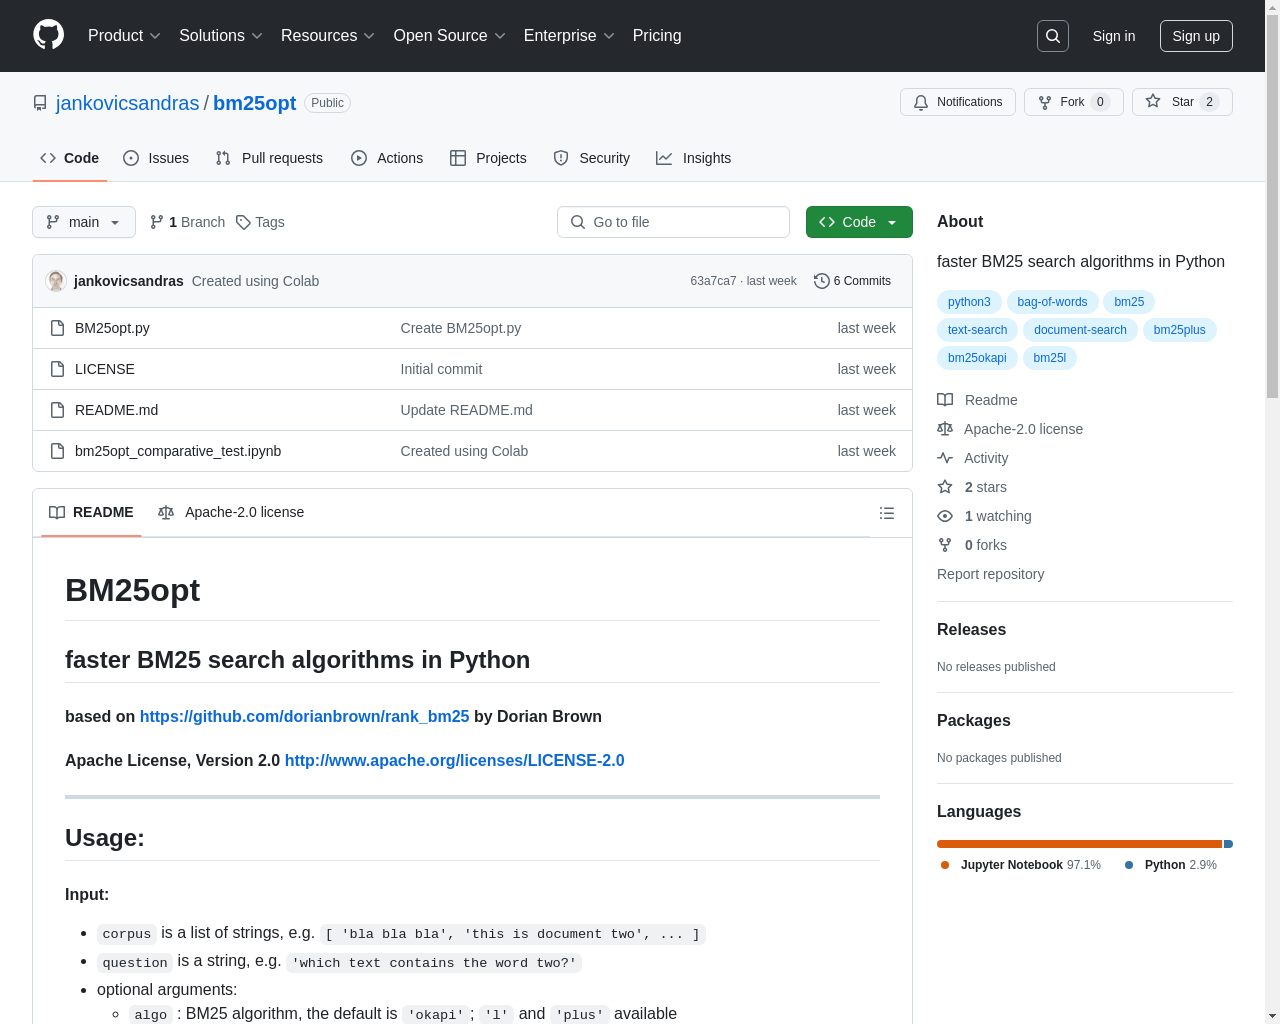Image resolution: width=1280 pixels, height=1024 pixels.
Task: Click the branch icon beside 1 Branch
Action: [157, 222]
